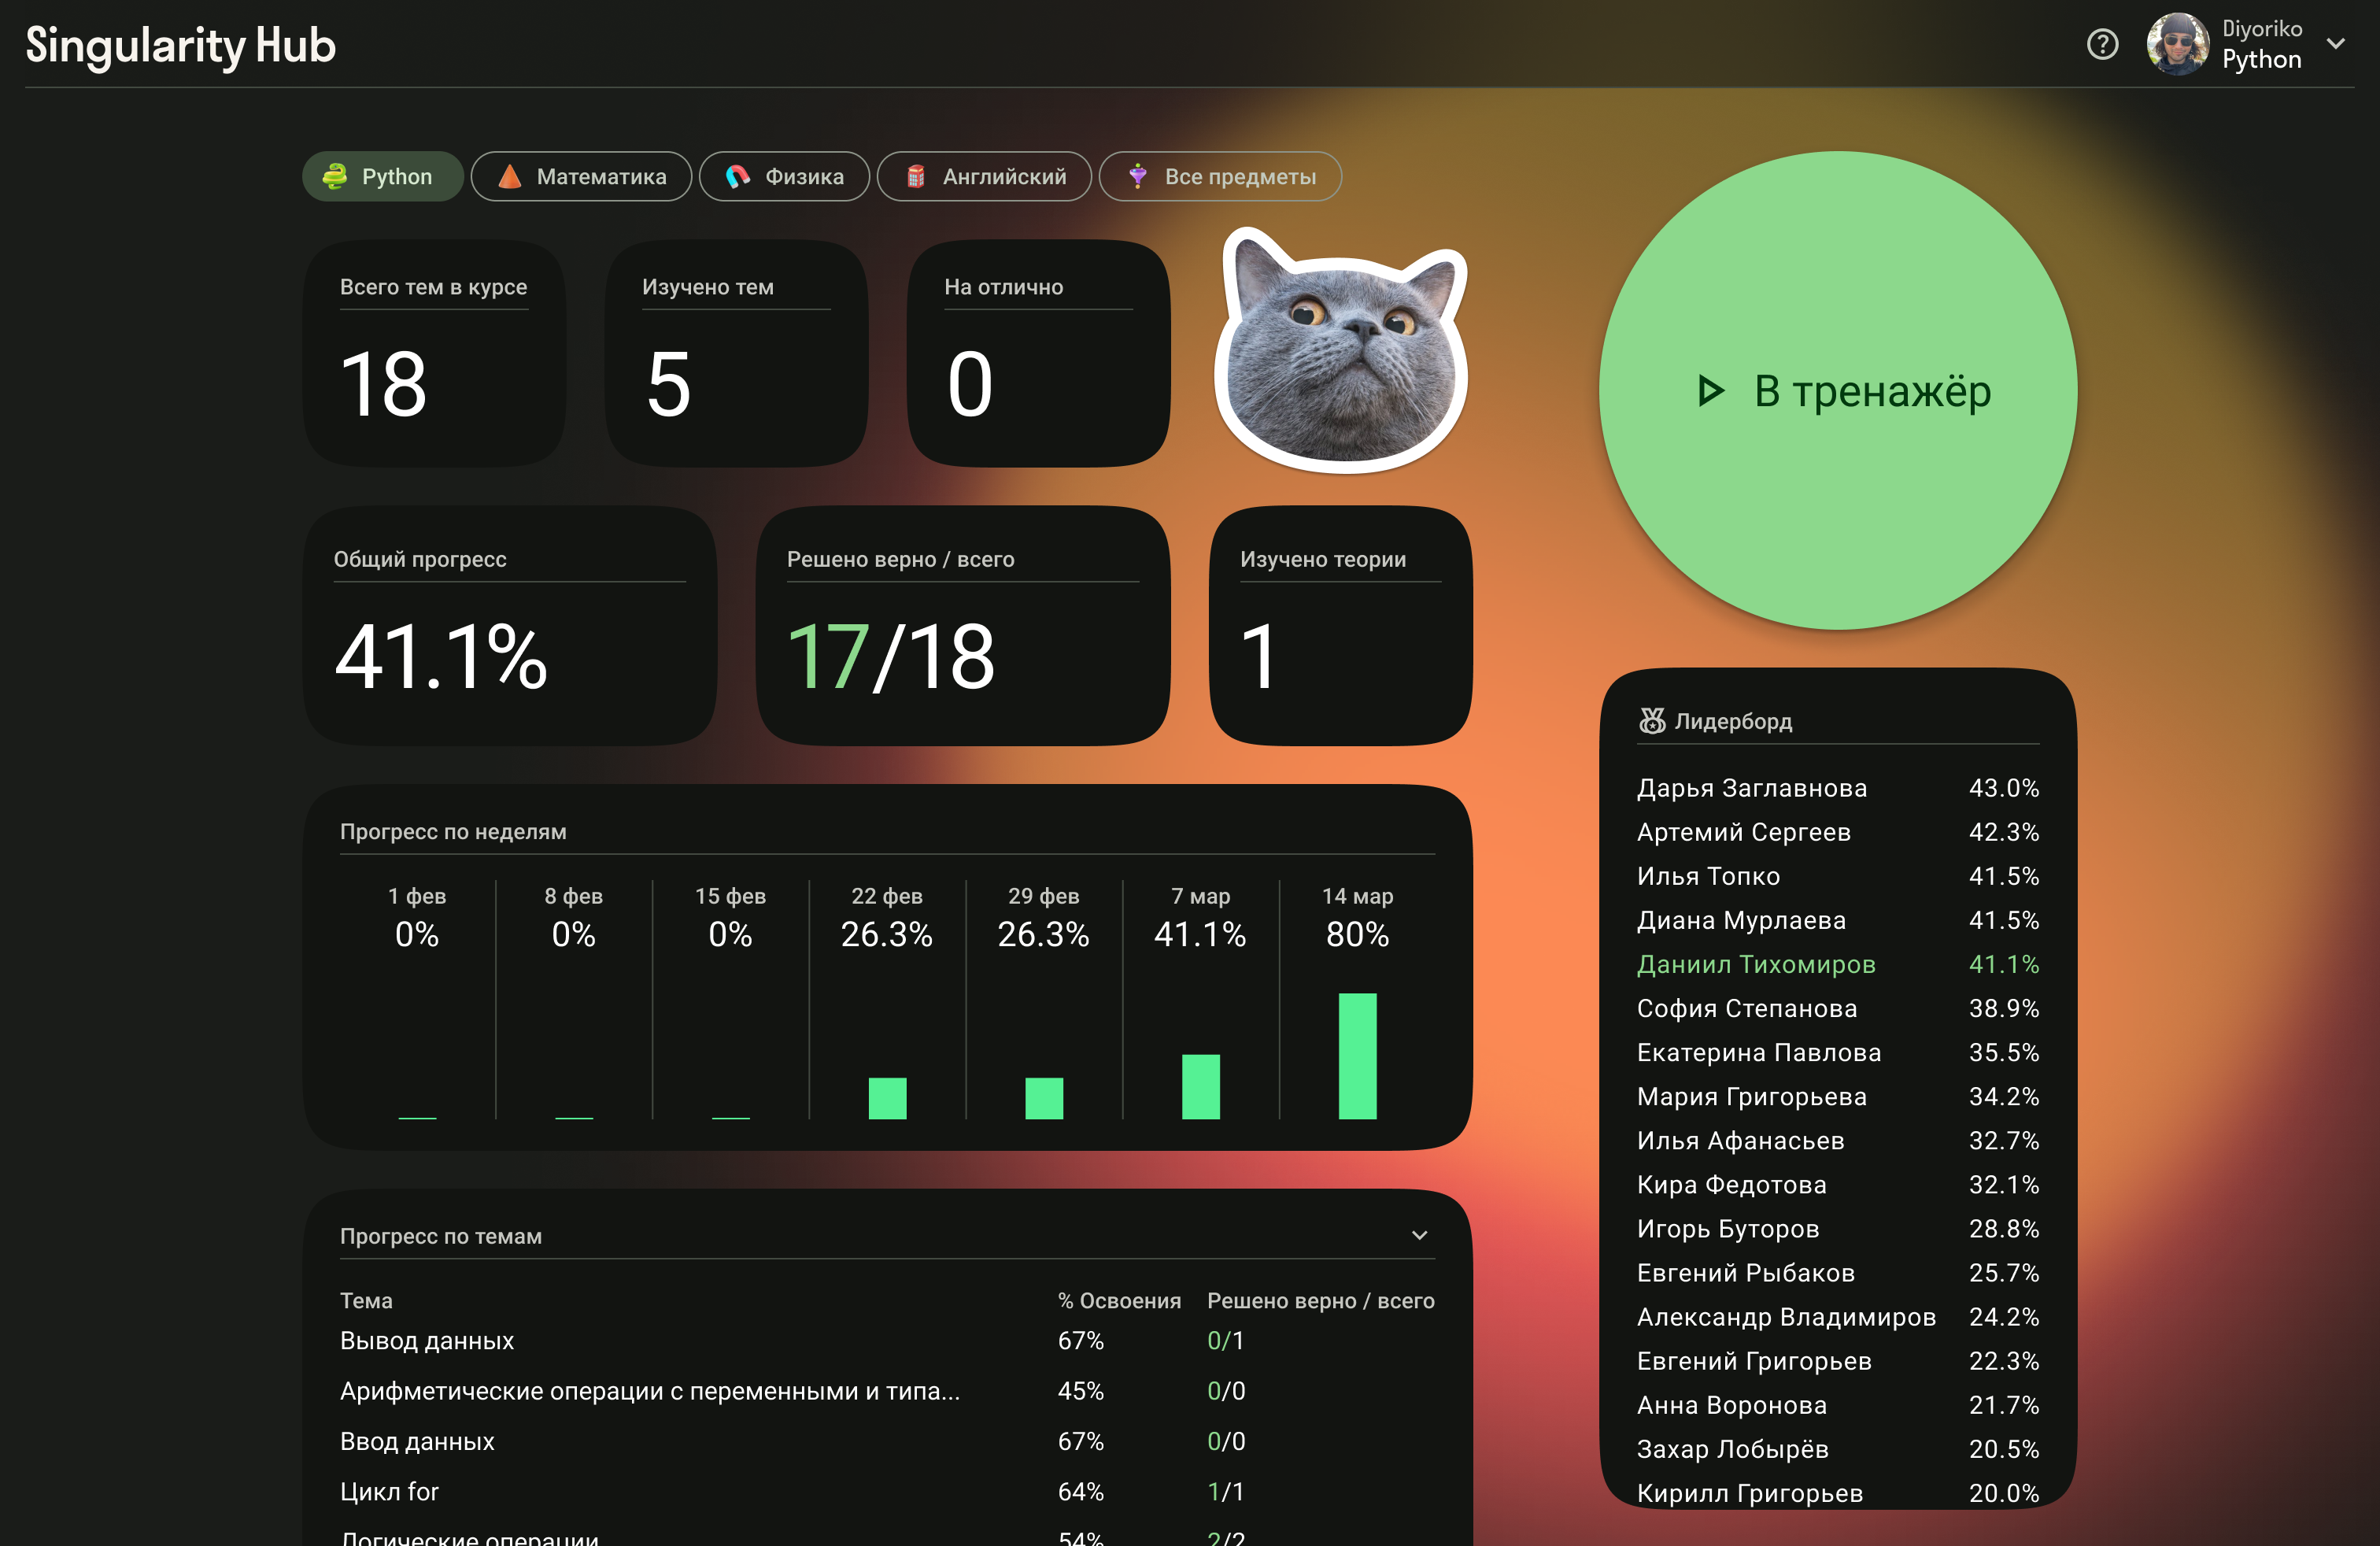Click the Физика magnet icon

[738, 177]
